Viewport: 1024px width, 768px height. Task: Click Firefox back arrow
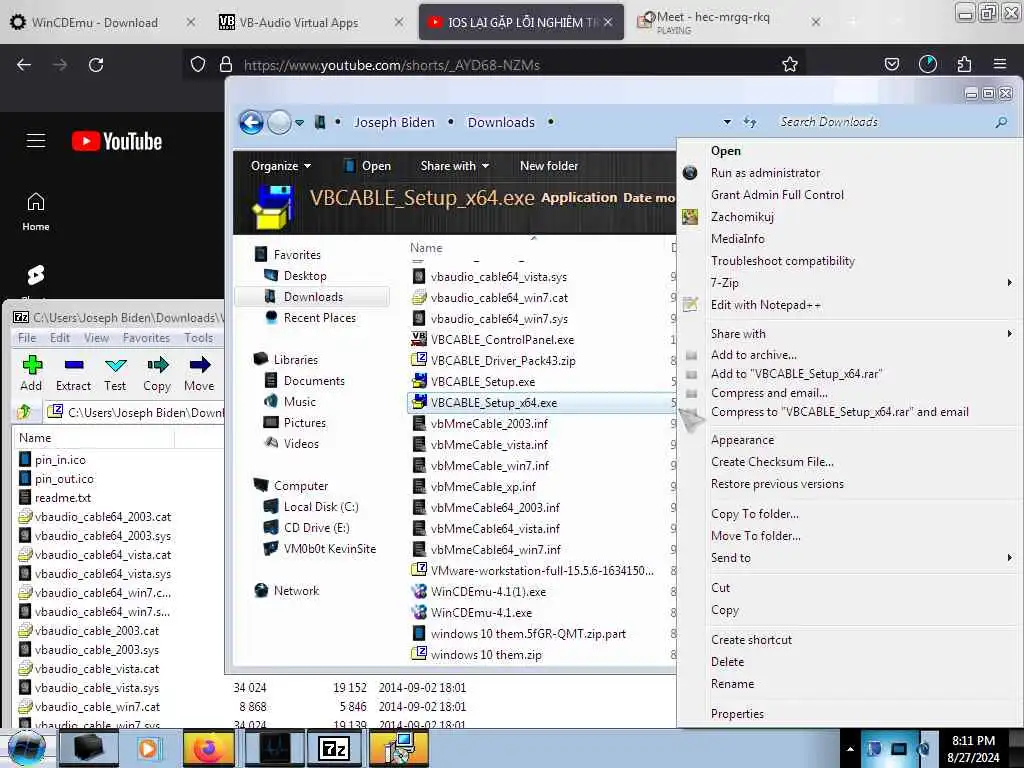click(24, 65)
